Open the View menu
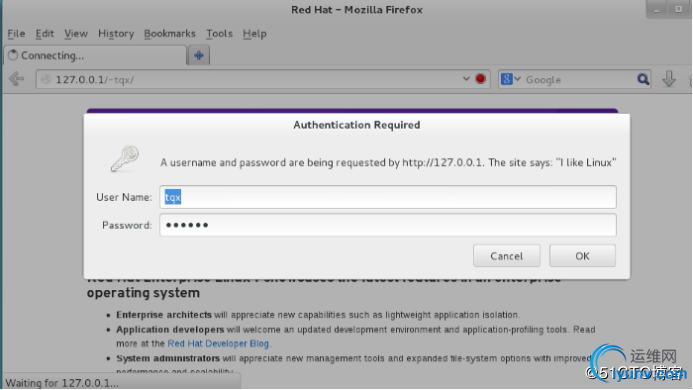Image resolution: width=693 pixels, height=390 pixels. coord(76,34)
